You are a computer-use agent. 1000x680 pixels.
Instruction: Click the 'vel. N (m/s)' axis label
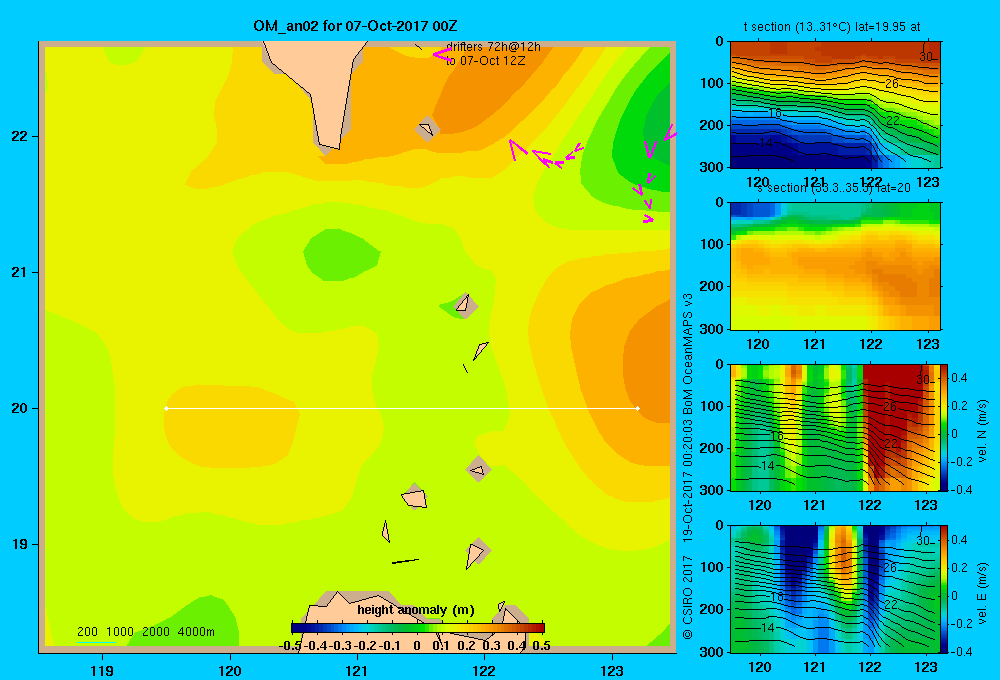pyautogui.click(x=983, y=431)
